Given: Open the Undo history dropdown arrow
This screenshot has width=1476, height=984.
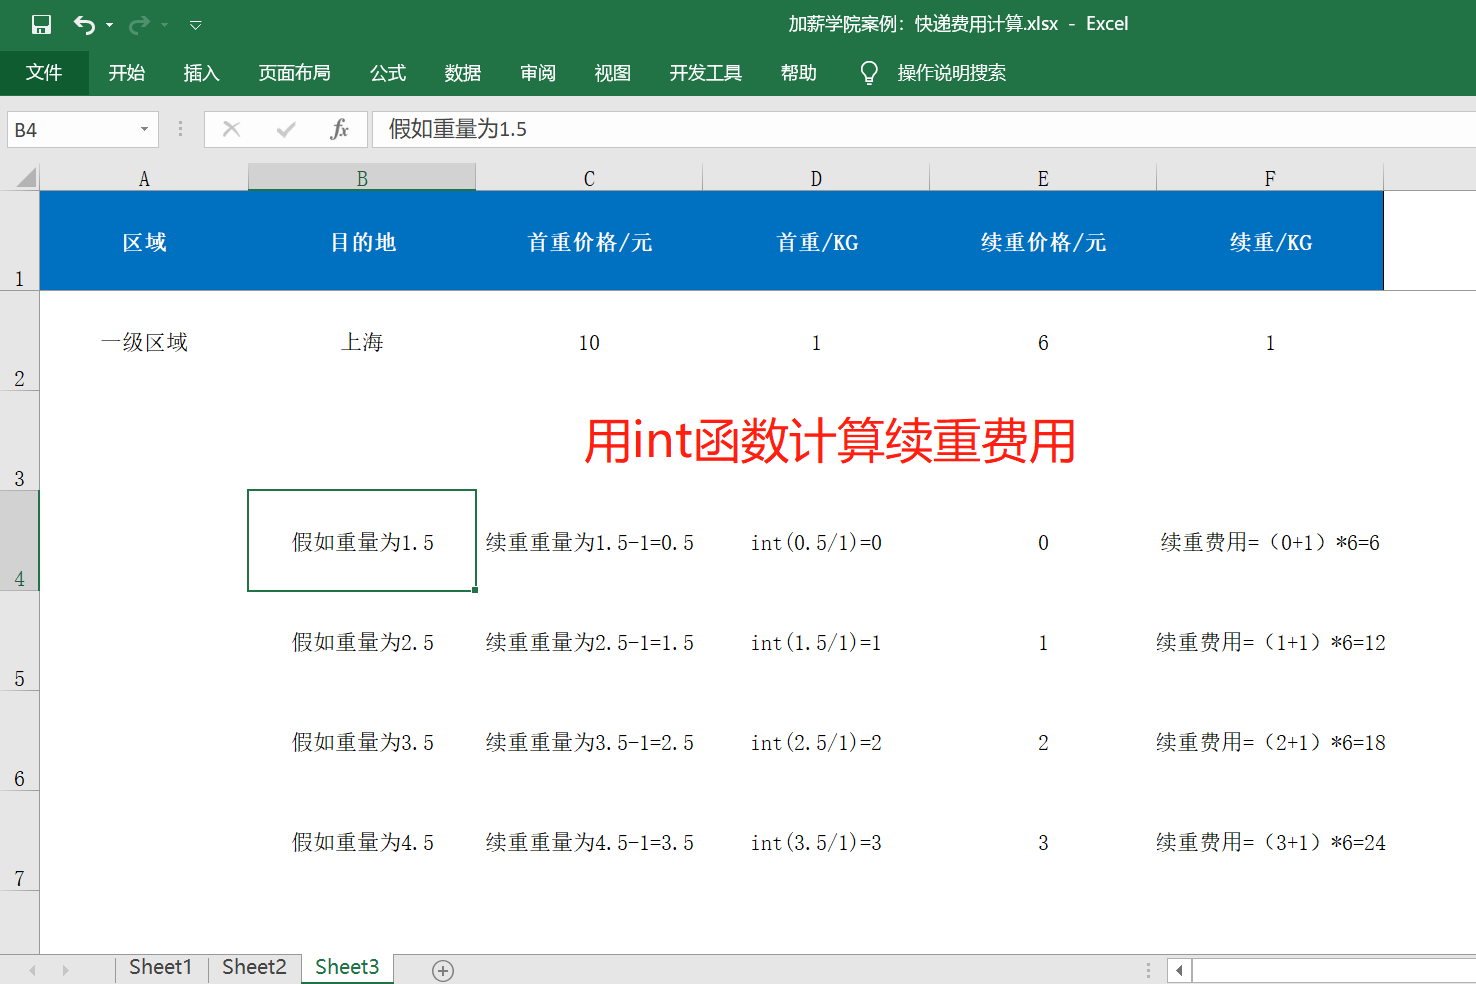Looking at the screenshot, I should pyautogui.click(x=109, y=25).
